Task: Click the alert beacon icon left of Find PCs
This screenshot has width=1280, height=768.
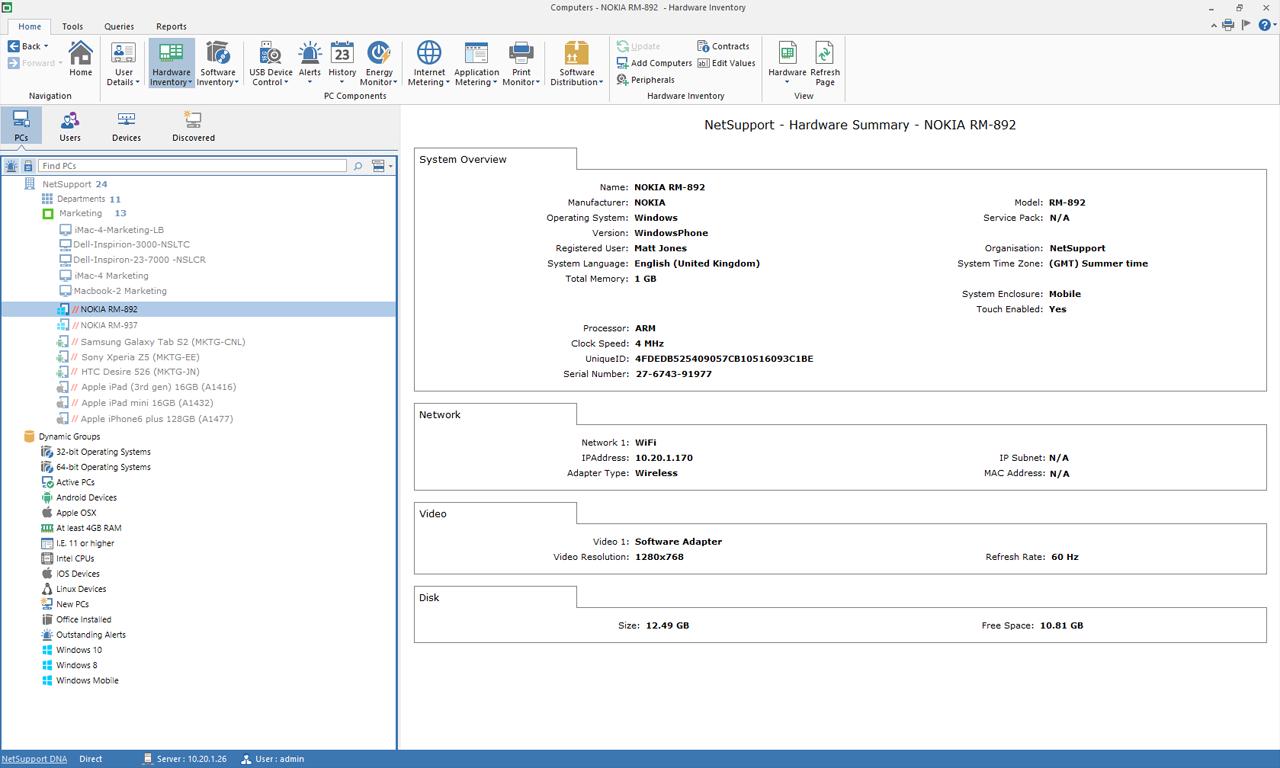Action: 11,166
